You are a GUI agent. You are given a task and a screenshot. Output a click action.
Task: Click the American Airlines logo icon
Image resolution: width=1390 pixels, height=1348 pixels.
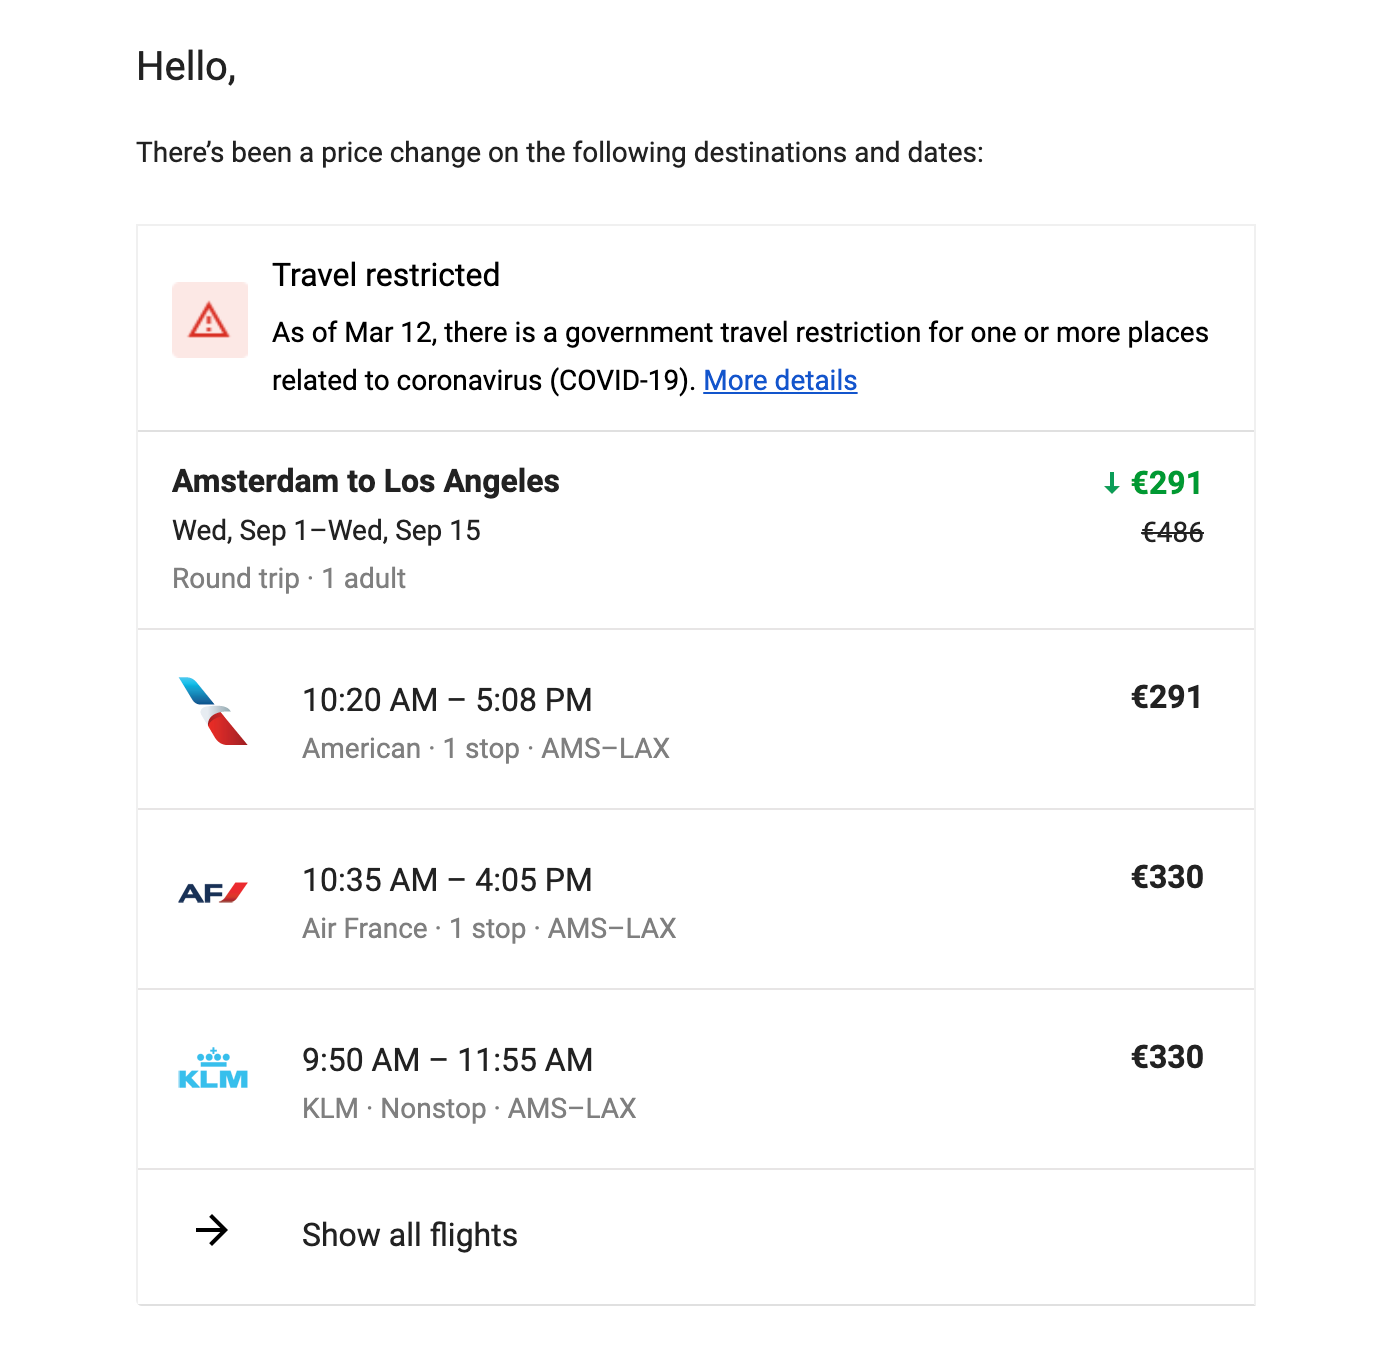pos(212,712)
